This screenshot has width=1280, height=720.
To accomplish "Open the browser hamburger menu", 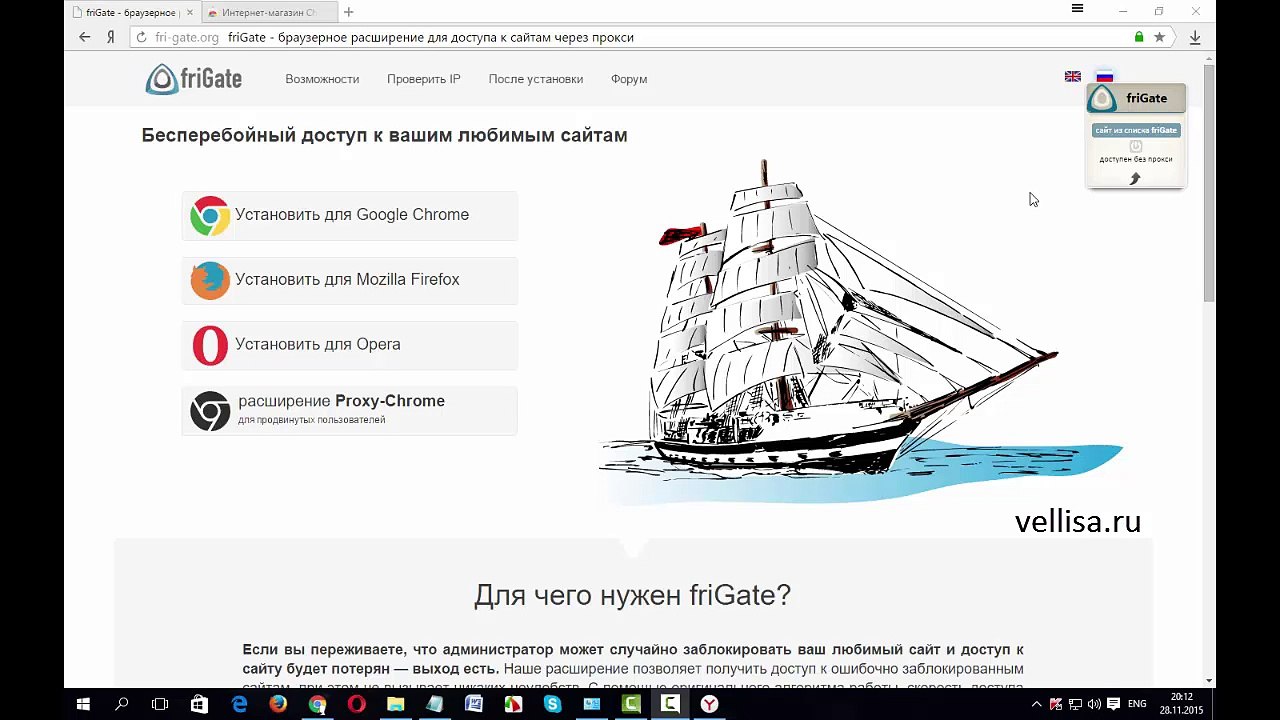I will (x=1077, y=9).
